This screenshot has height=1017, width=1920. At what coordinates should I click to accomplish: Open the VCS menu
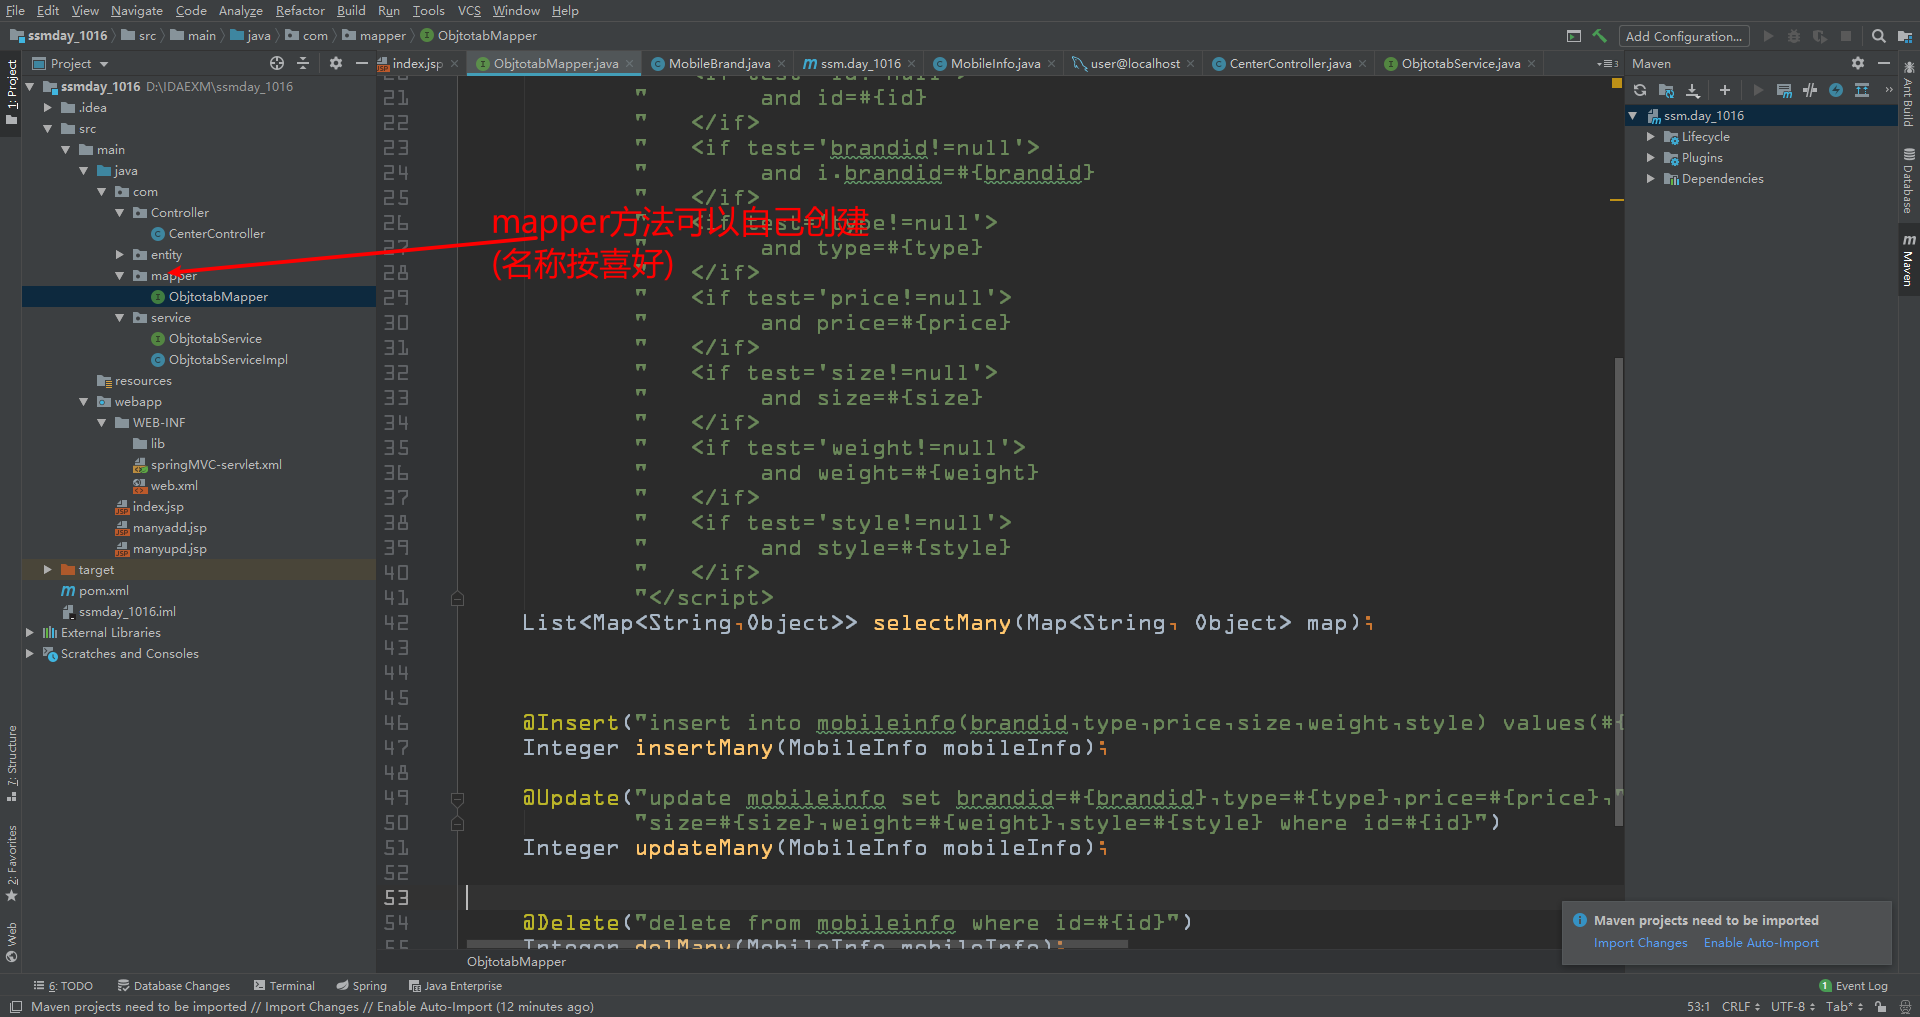[x=469, y=11]
